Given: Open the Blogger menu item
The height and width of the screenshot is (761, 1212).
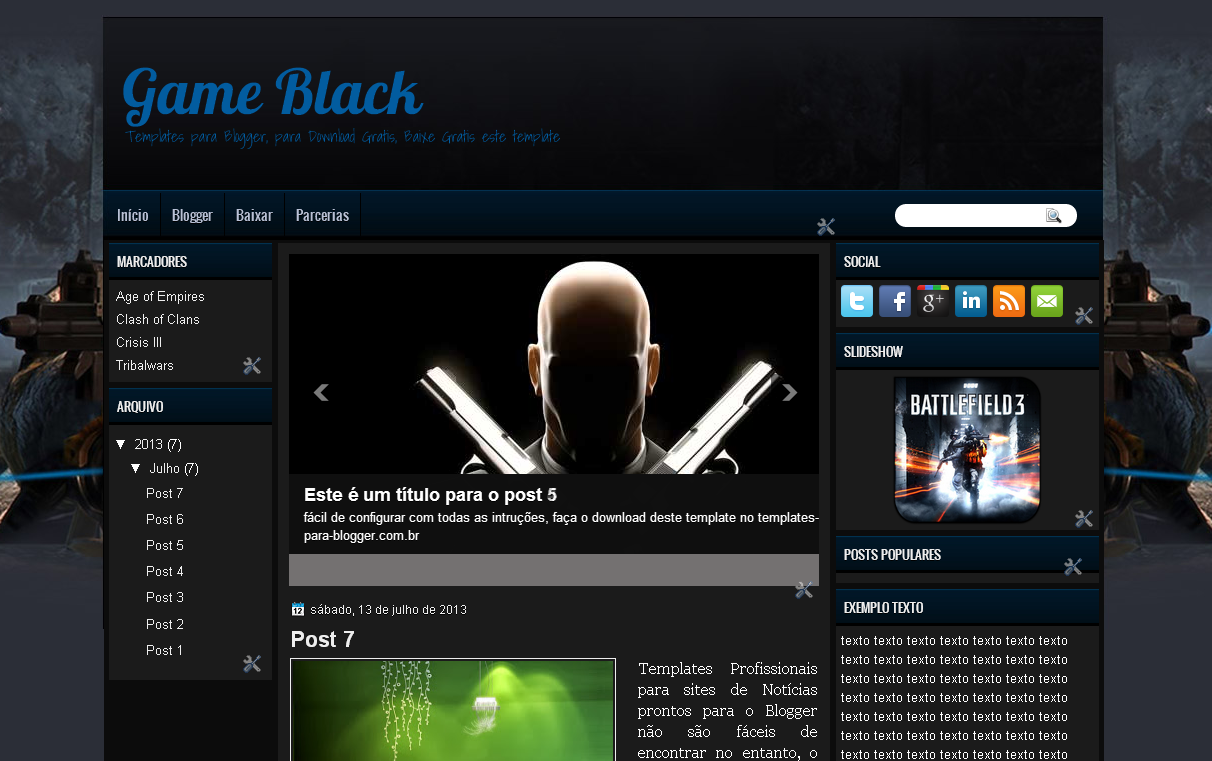Looking at the screenshot, I should 192,215.
